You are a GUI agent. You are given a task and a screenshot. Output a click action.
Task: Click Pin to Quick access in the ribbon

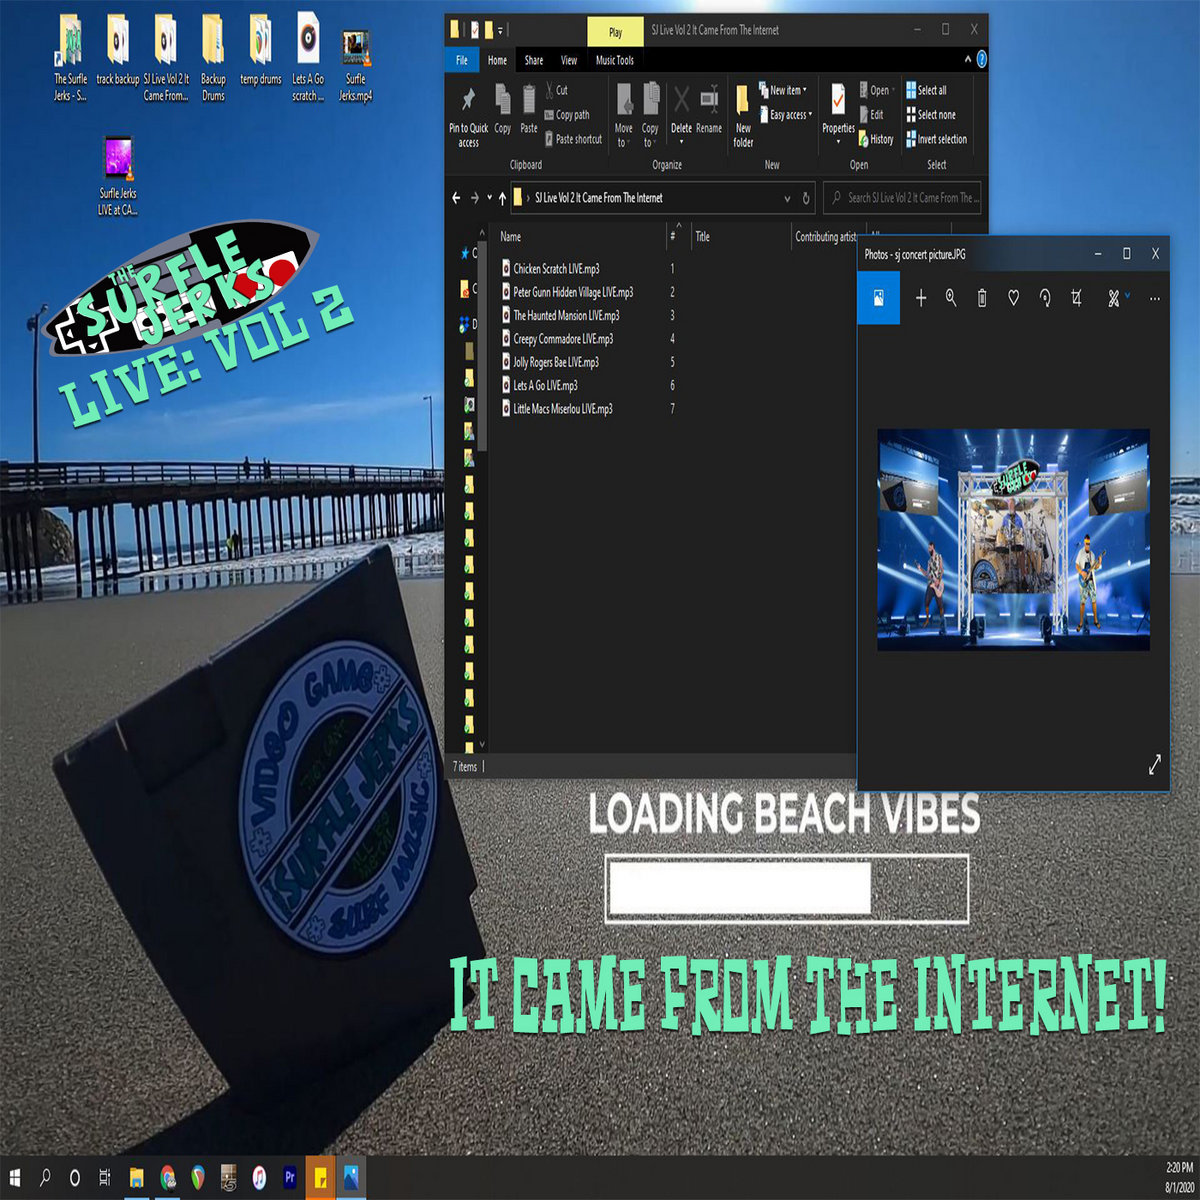(468, 116)
